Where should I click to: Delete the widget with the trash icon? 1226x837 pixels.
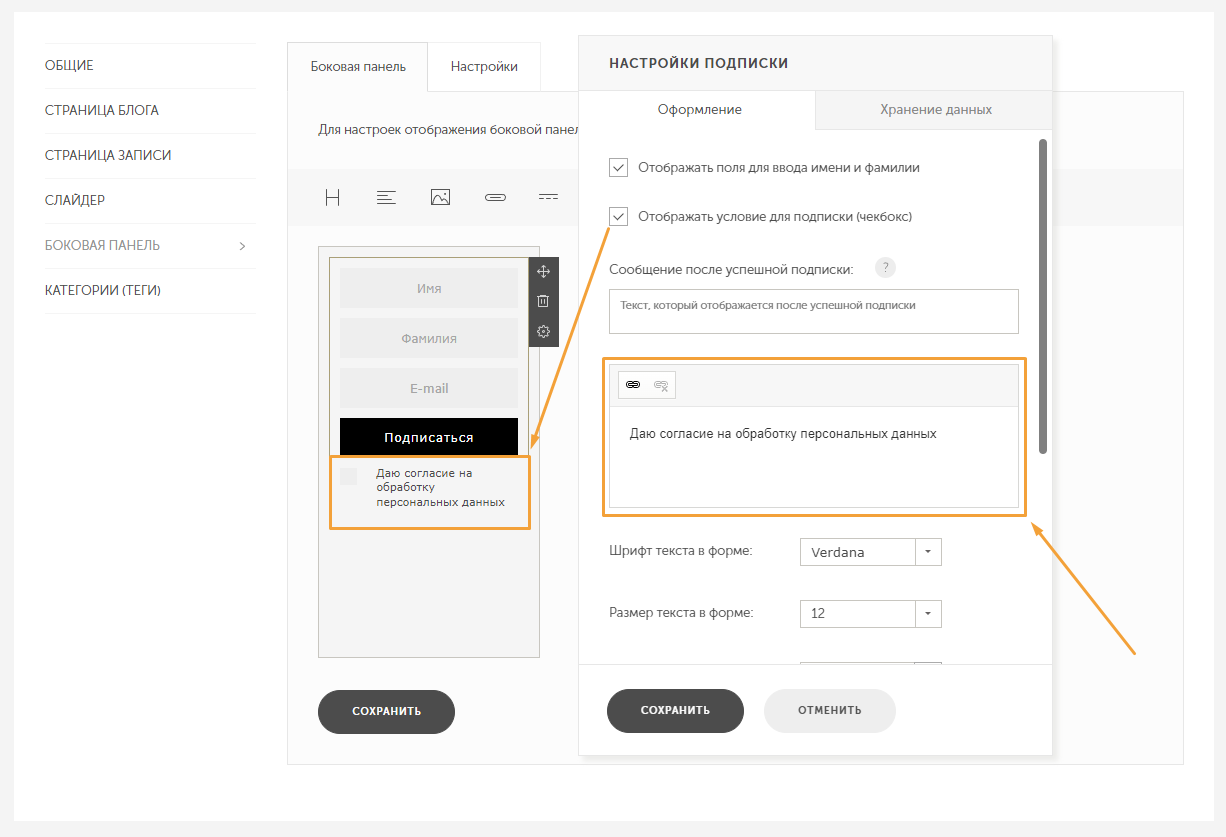pyautogui.click(x=543, y=301)
